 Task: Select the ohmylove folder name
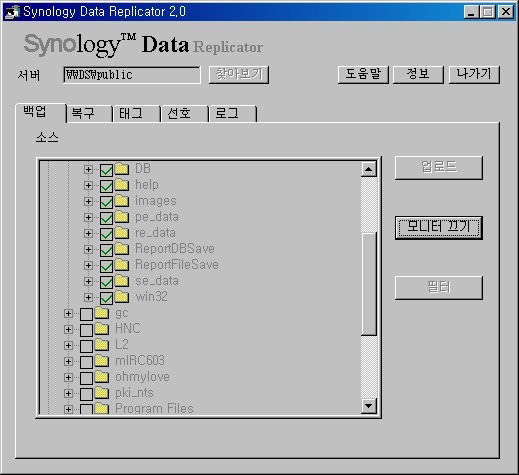[142, 377]
